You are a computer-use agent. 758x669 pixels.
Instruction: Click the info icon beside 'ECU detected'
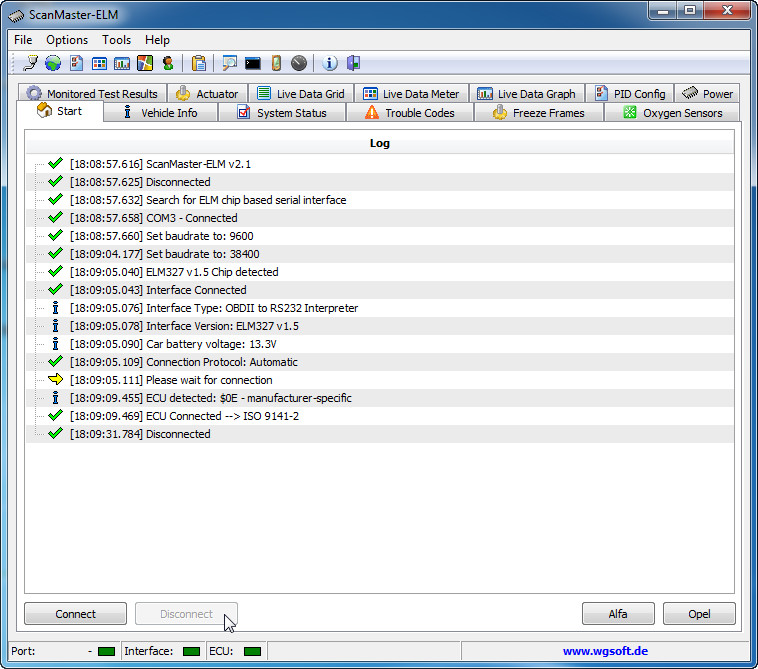(x=56, y=397)
